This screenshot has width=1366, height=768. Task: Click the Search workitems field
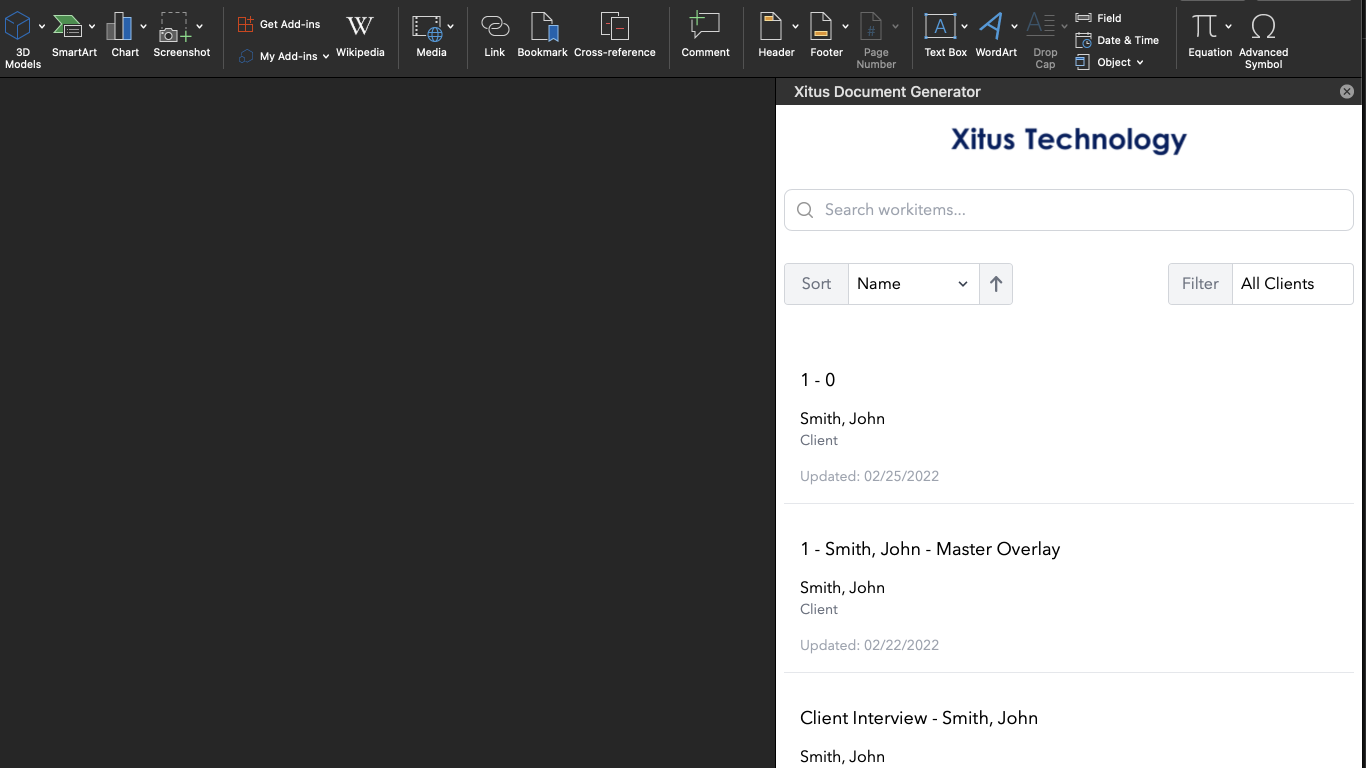1069,210
